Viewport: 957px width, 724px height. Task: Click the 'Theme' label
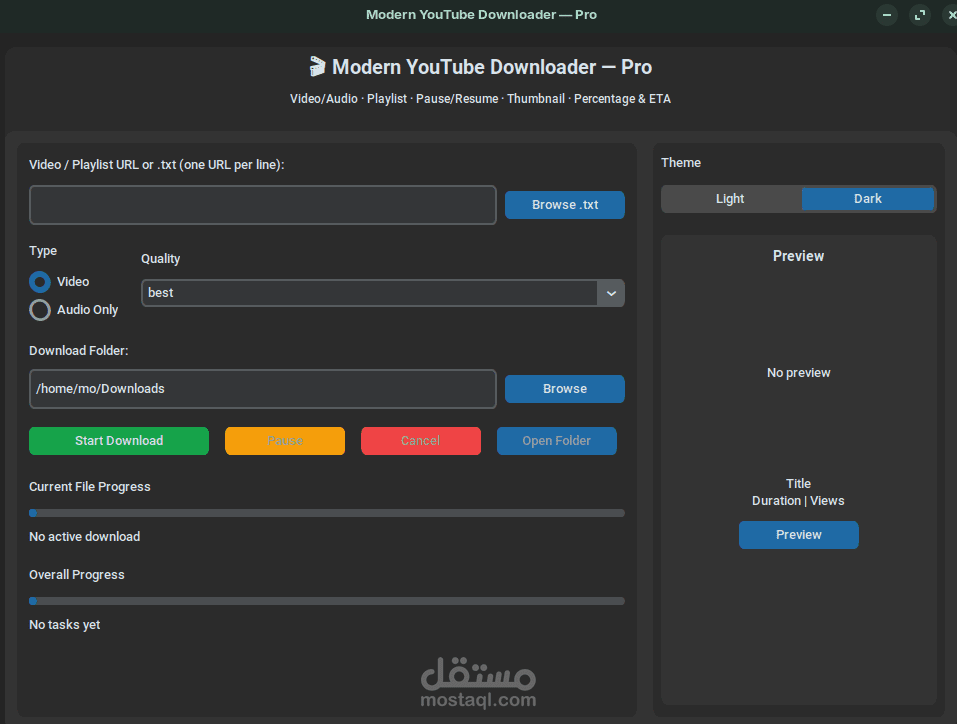[x=681, y=162]
